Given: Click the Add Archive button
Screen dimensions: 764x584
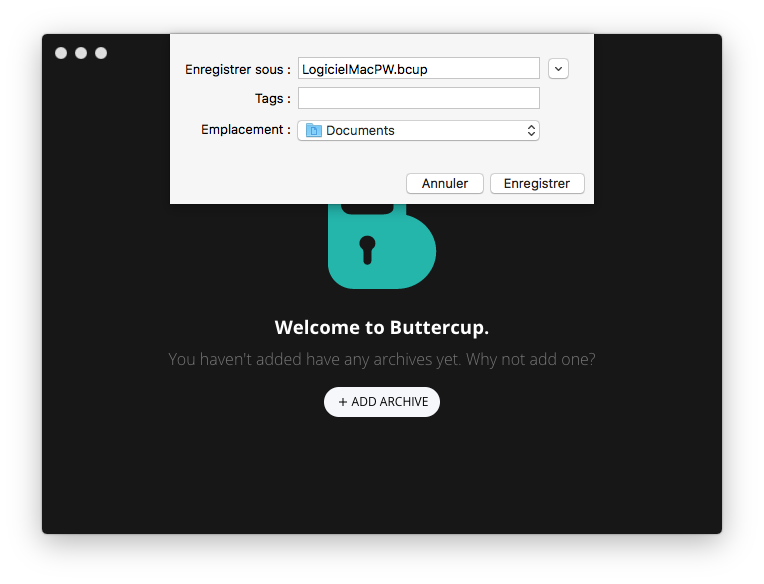Looking at the screenshot, I should tap(382, 402).
